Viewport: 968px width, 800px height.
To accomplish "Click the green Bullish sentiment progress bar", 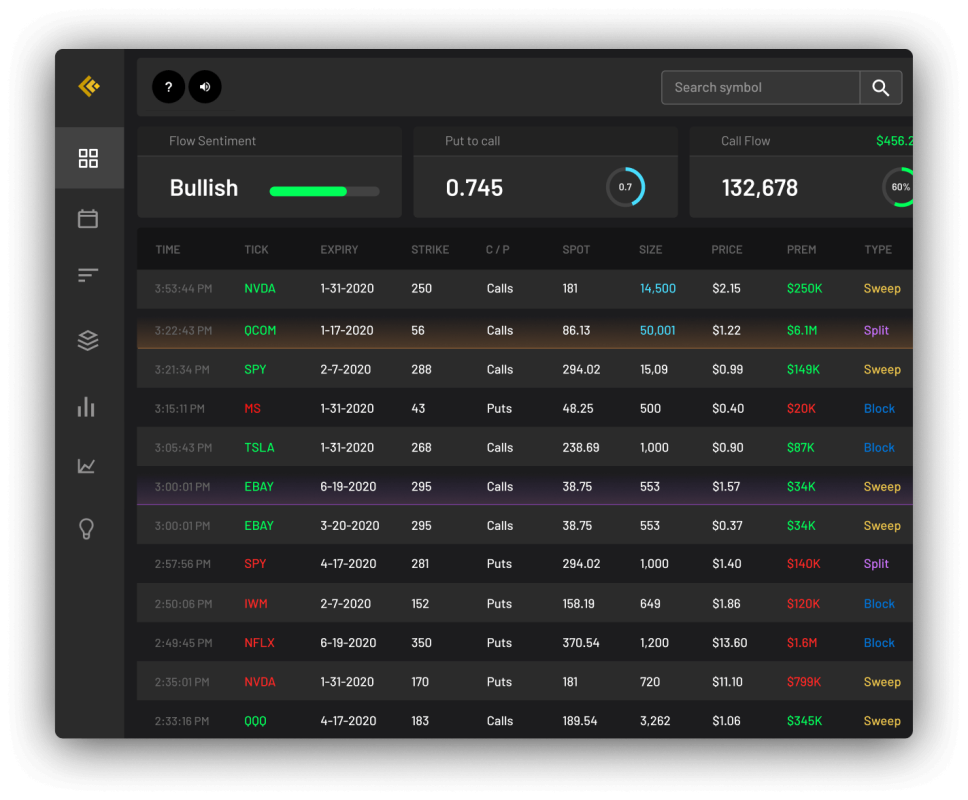I will click(x=324, y=191).
